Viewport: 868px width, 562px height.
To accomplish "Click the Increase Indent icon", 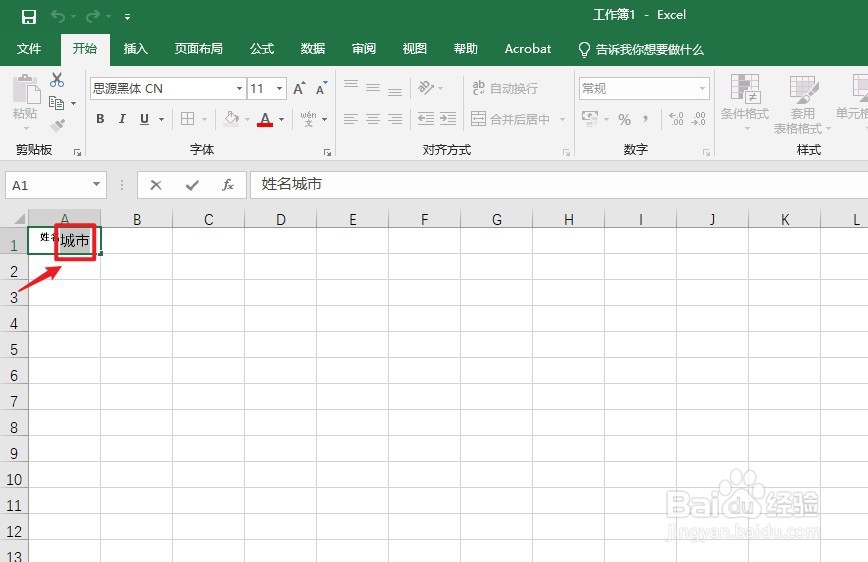I will coord(448,118).
